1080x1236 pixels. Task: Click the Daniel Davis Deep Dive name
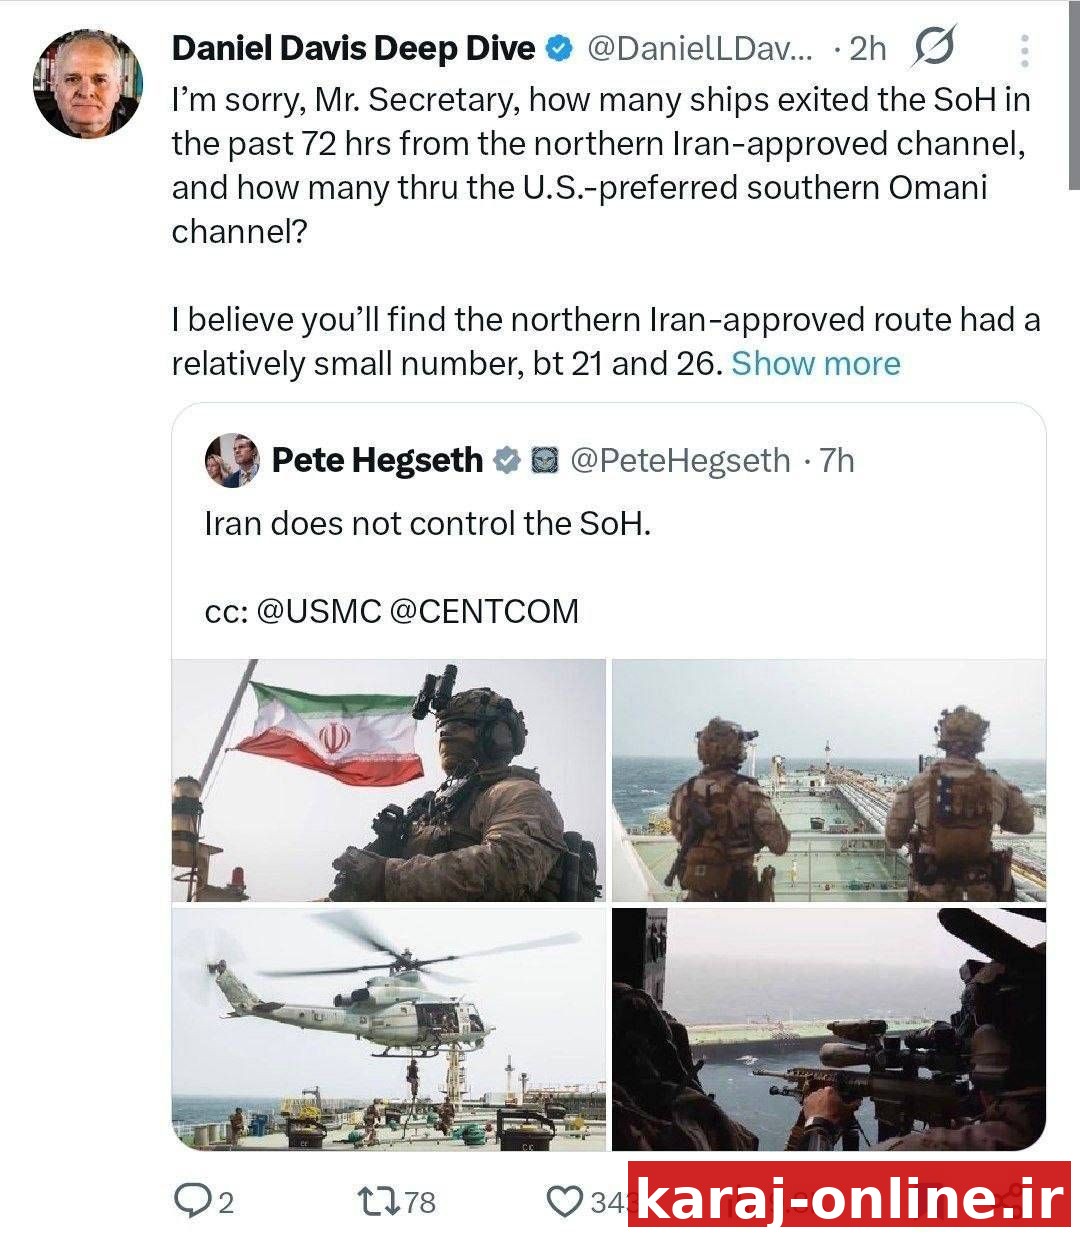(354, 48)
